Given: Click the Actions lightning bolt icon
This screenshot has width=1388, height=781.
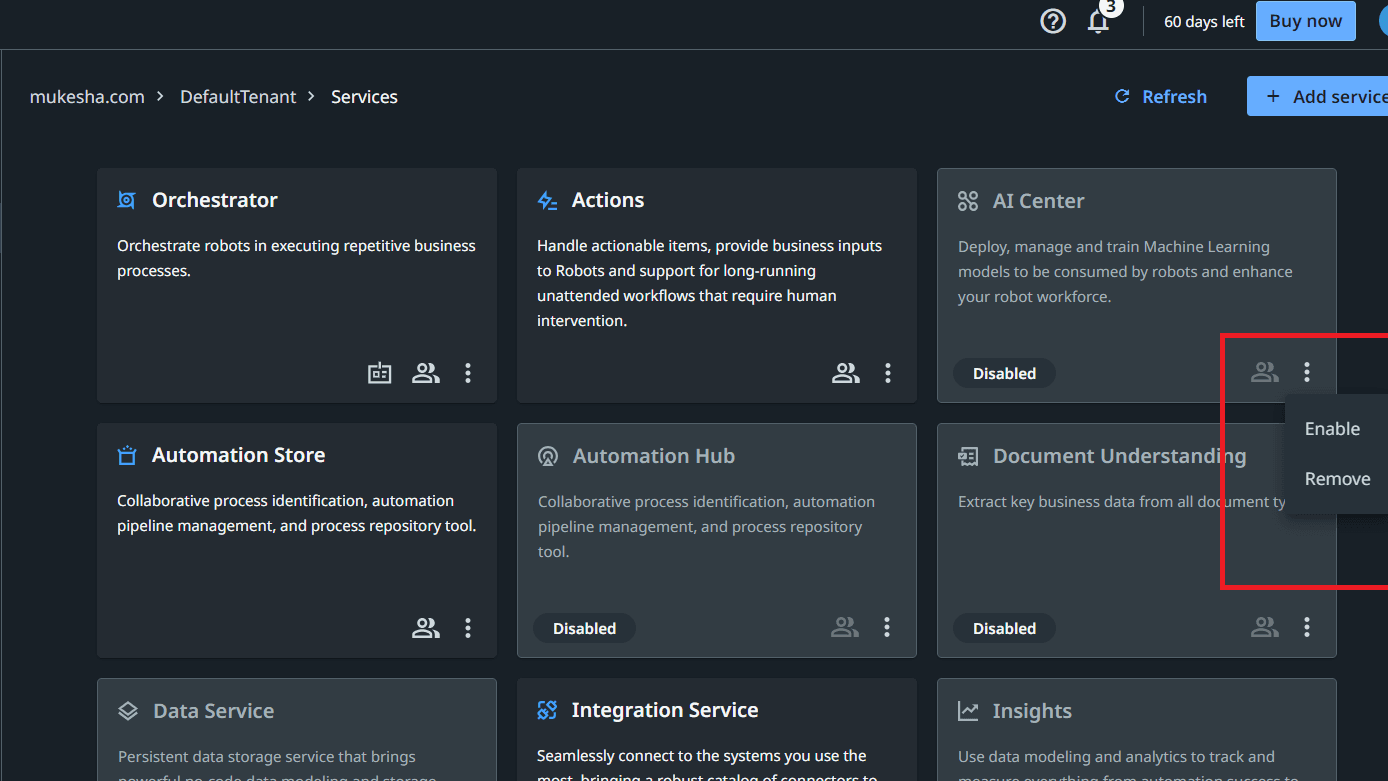Looking at the screenshot, I should pyautogui.click(x=546, y=199).
